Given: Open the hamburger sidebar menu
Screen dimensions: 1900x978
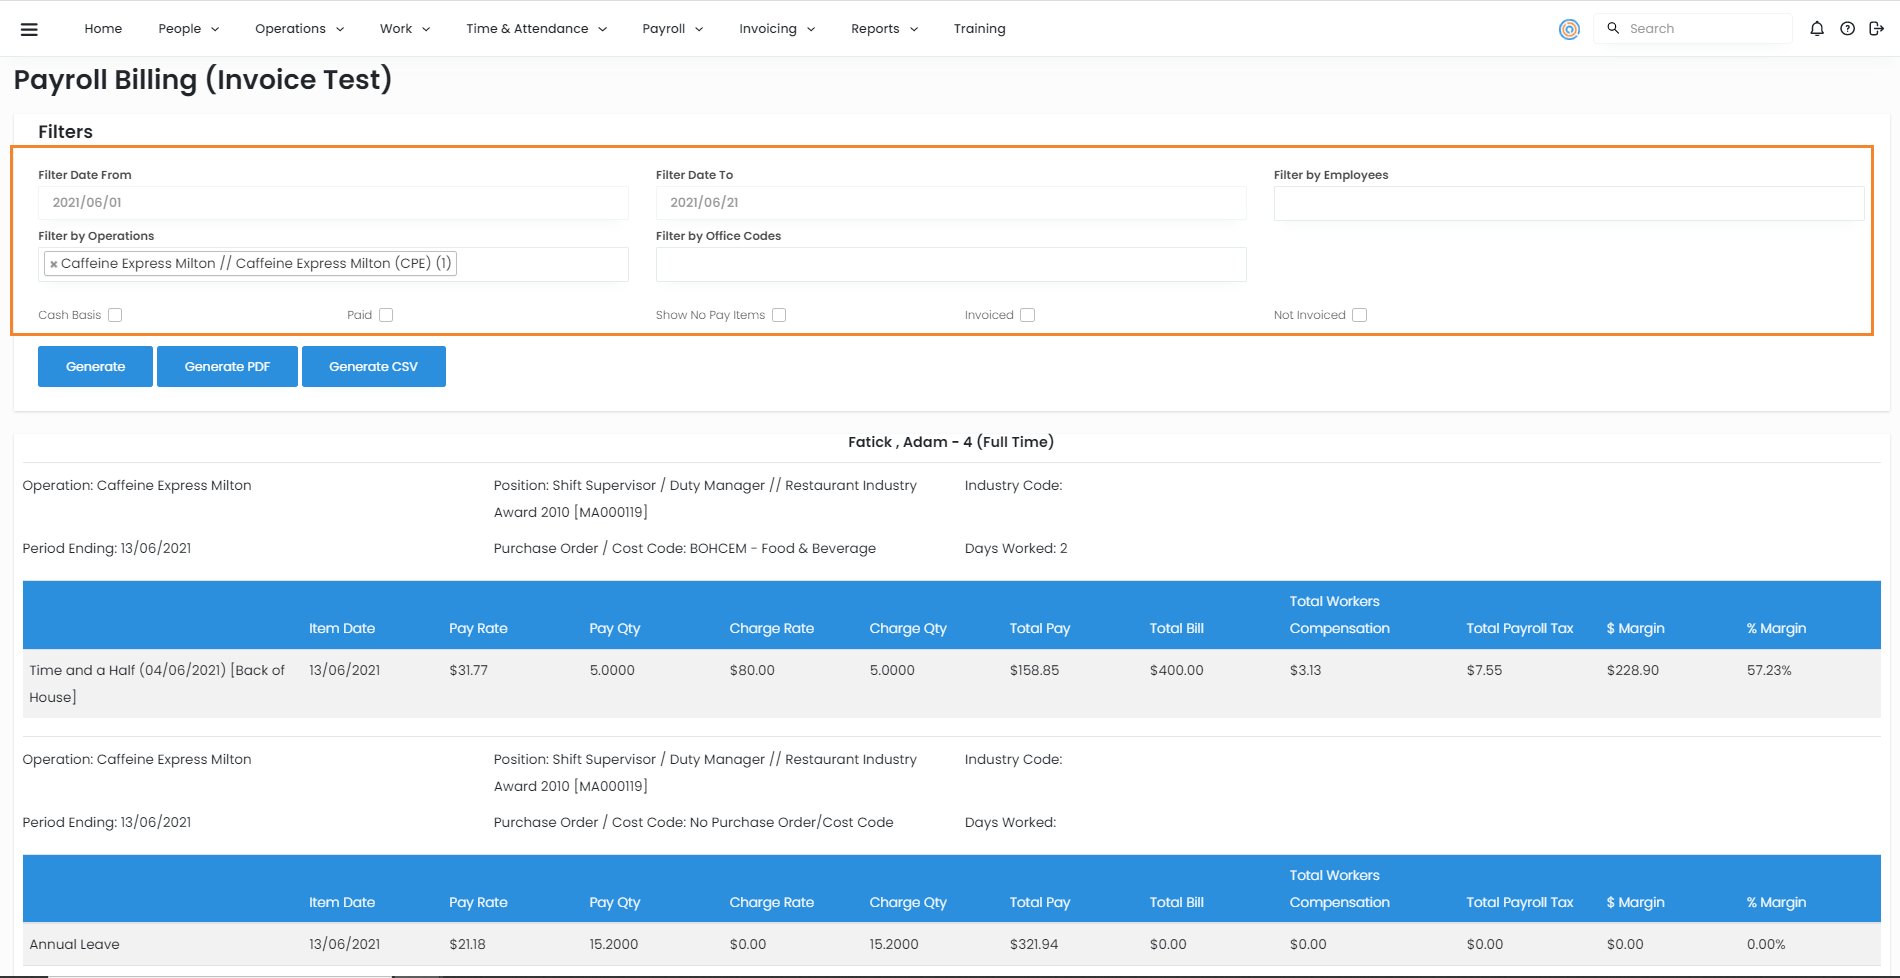Looking at the screenshot, I should click(x=29, y=29).
